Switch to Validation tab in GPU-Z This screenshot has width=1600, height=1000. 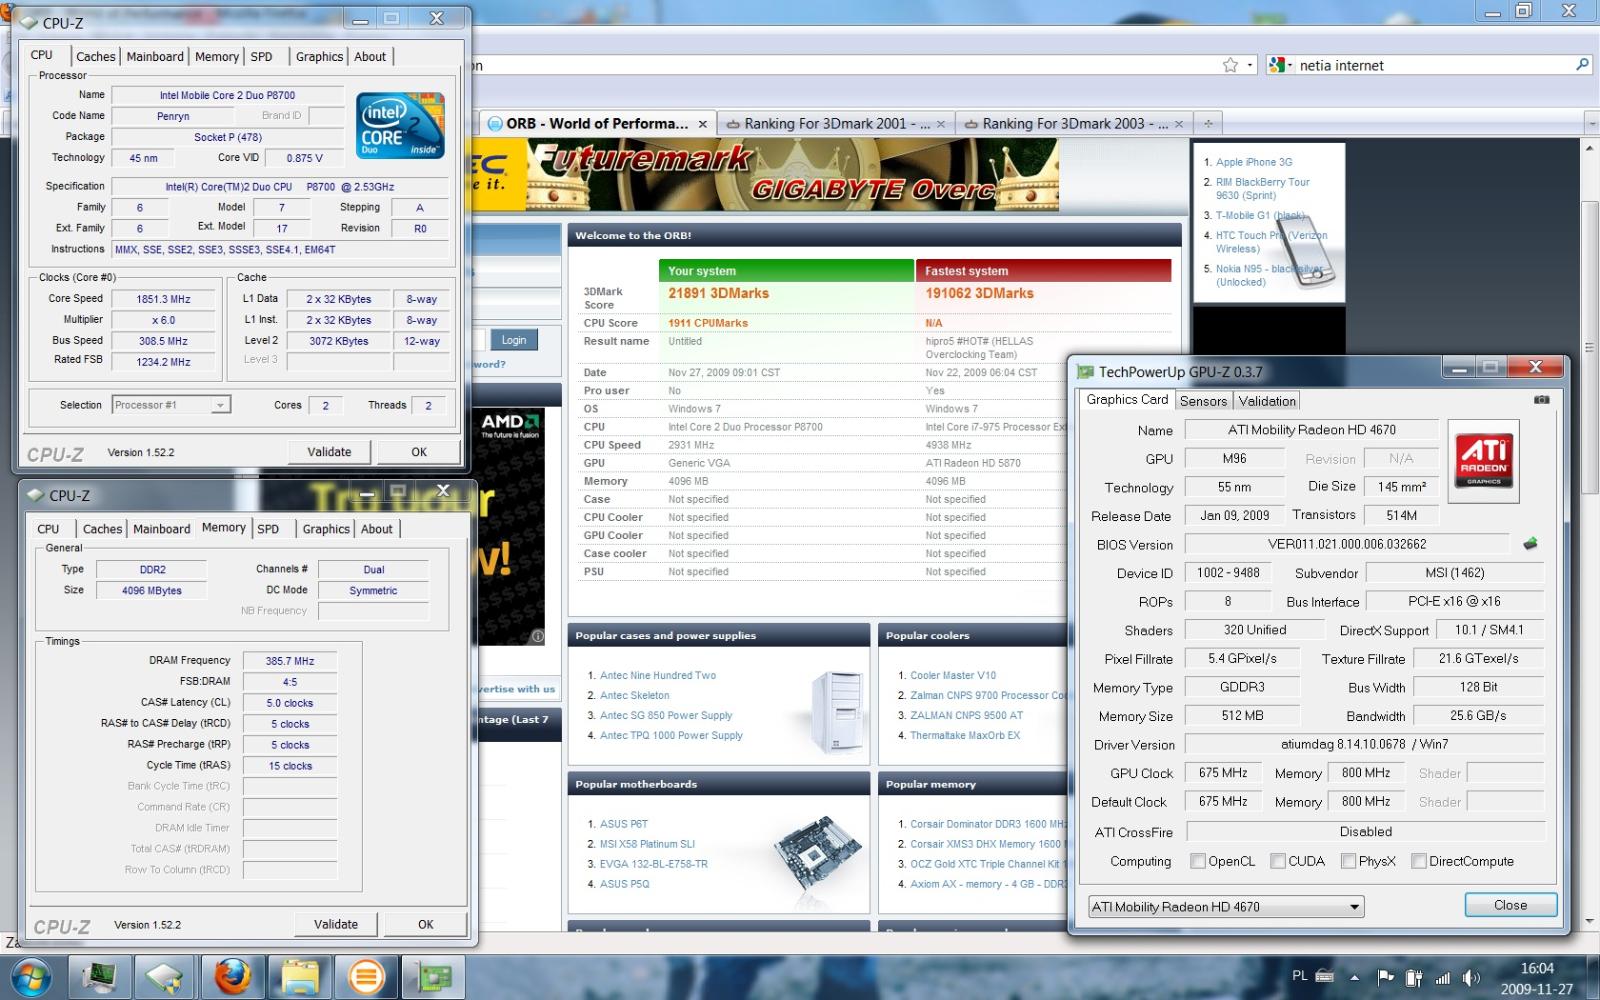1267,401
